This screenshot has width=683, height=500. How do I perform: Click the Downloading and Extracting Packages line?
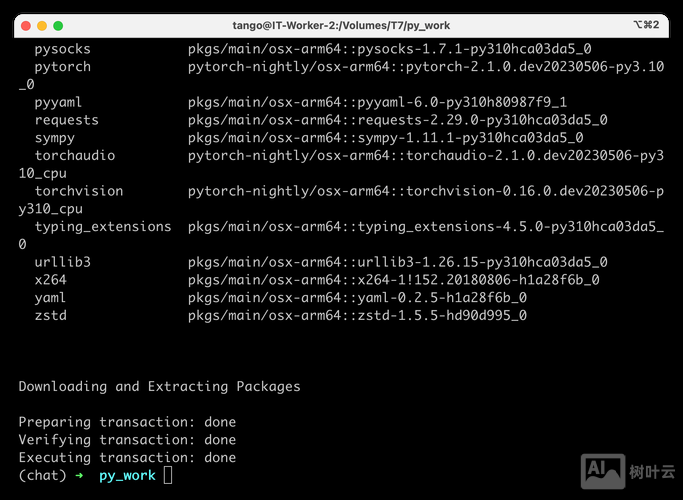[159, 386]
